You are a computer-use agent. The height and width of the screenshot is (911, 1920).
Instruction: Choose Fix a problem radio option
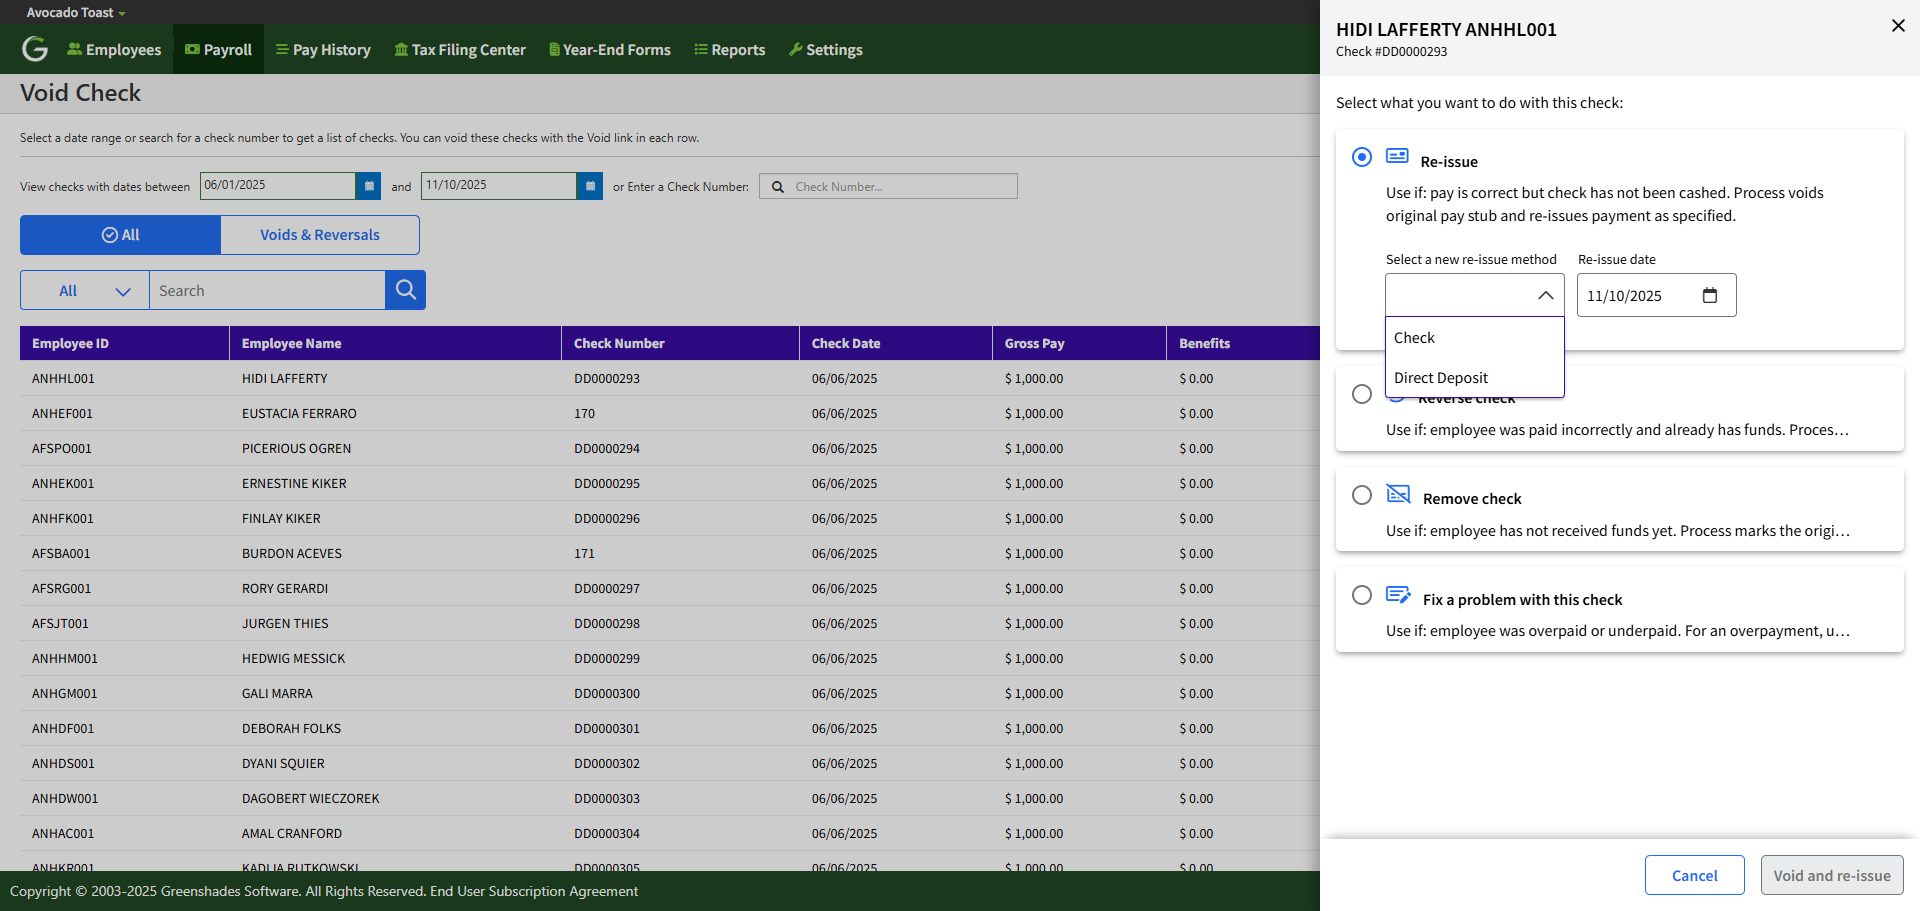1361,596
